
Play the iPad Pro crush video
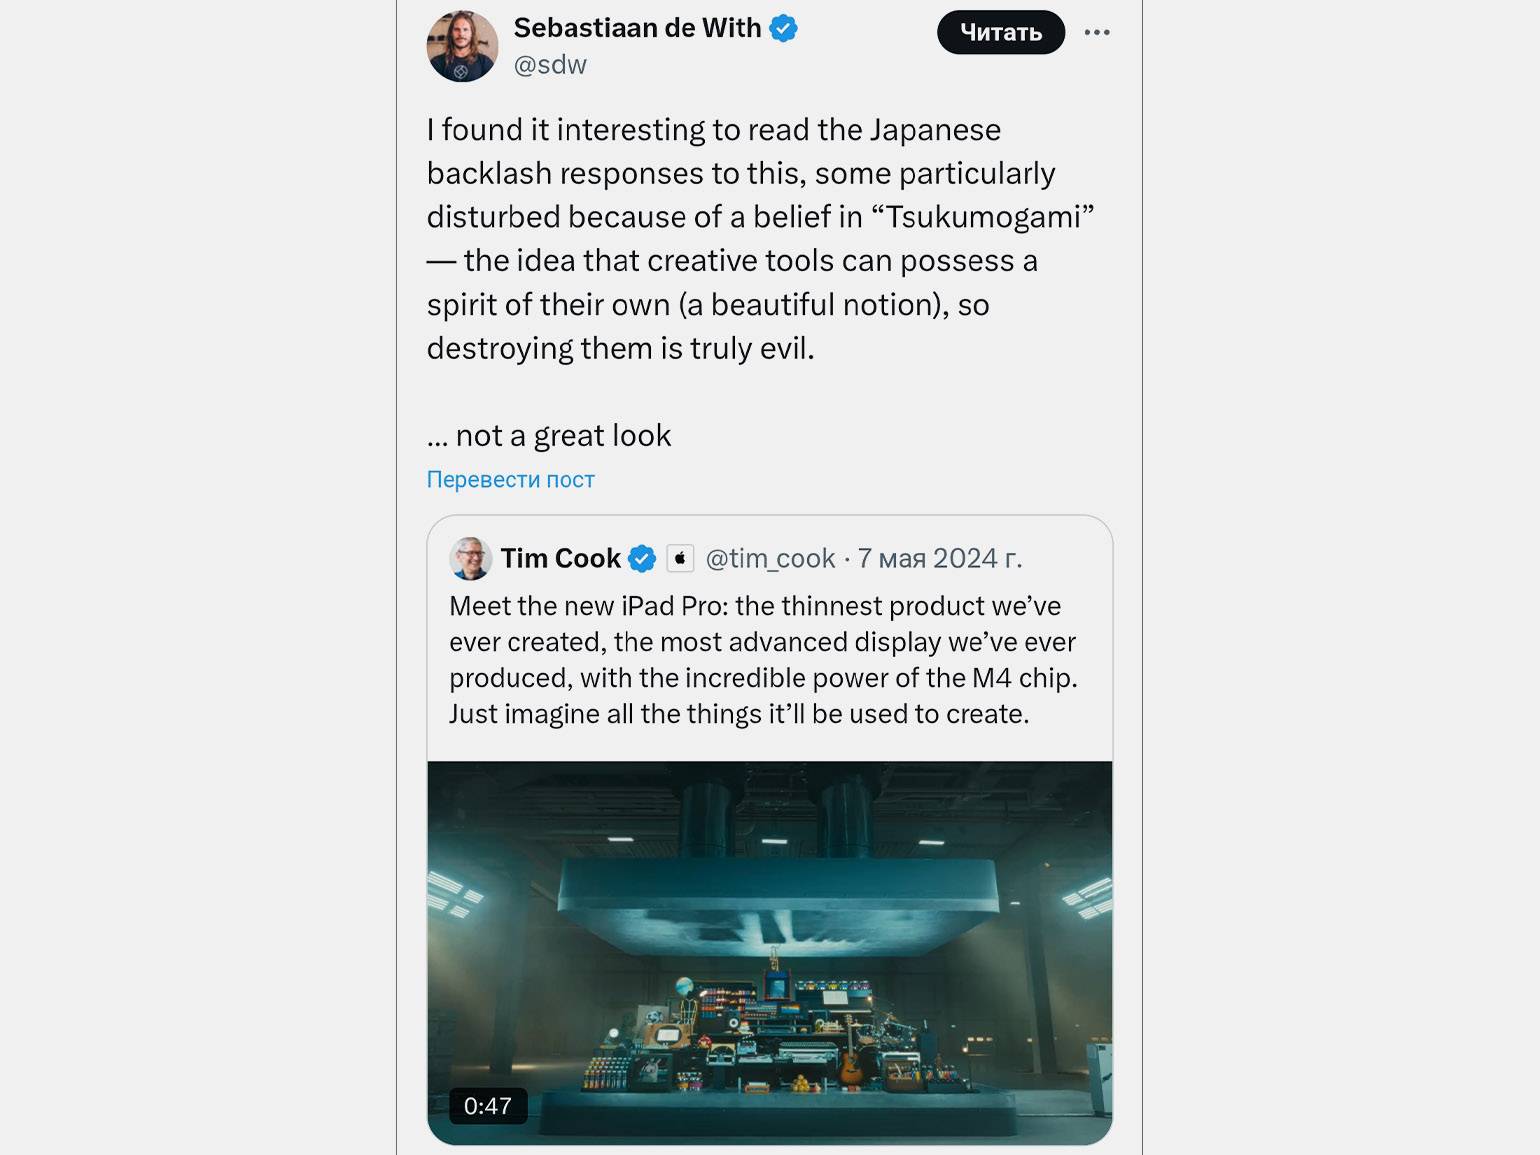[x=770, y=953]
